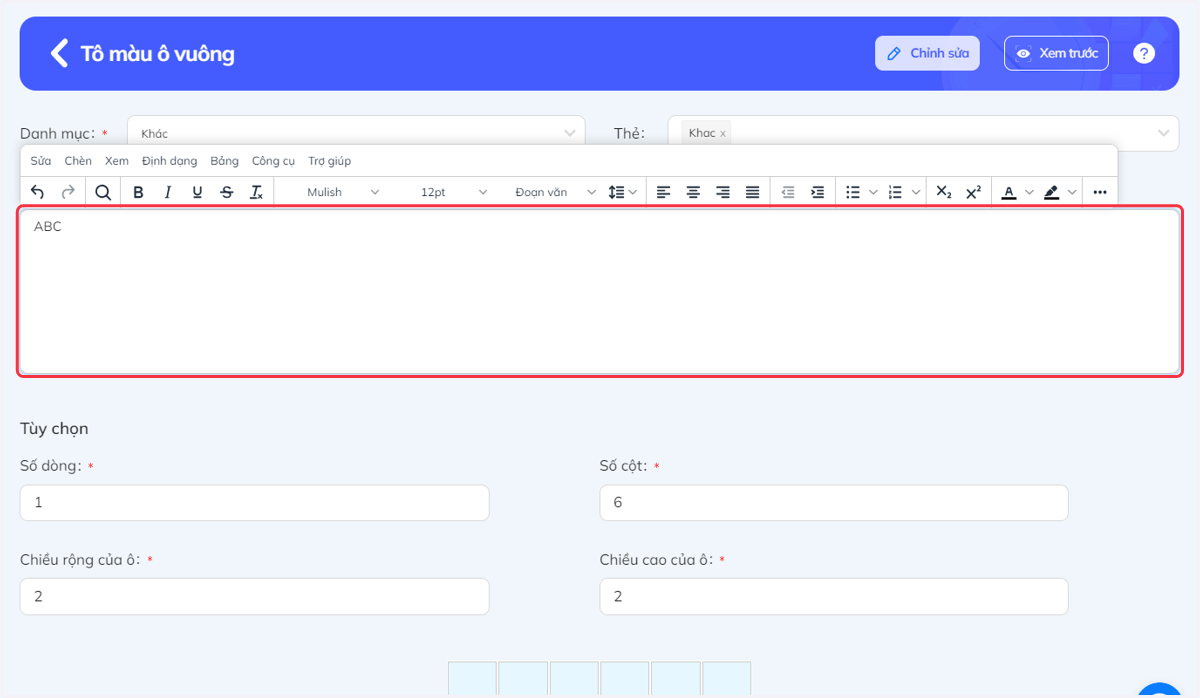Align text left
Screen dimensions: 1200x698
tap(663, 192)
